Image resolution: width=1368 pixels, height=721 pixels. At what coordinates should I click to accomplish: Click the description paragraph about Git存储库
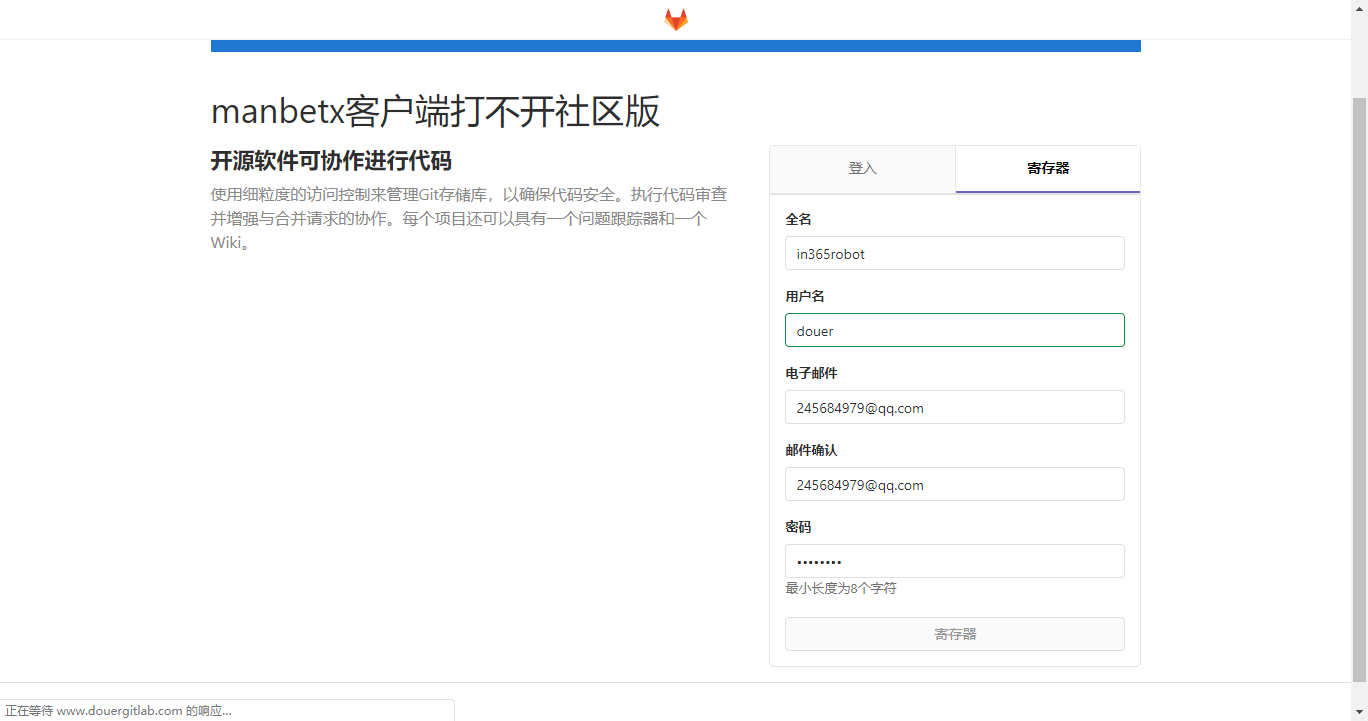[469, 218]
